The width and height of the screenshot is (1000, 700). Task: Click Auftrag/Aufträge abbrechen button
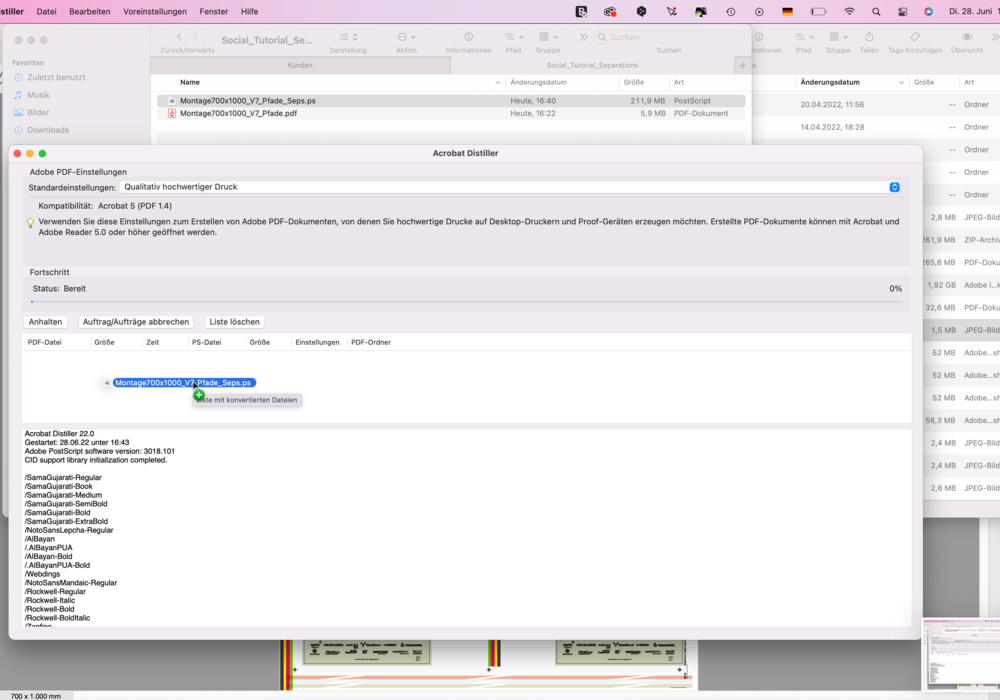coord(136,322)
